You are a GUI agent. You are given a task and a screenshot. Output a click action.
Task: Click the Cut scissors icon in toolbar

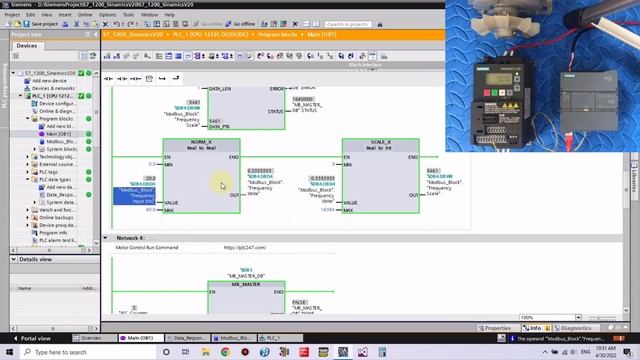pyautogui.click(x=76, y=24)
